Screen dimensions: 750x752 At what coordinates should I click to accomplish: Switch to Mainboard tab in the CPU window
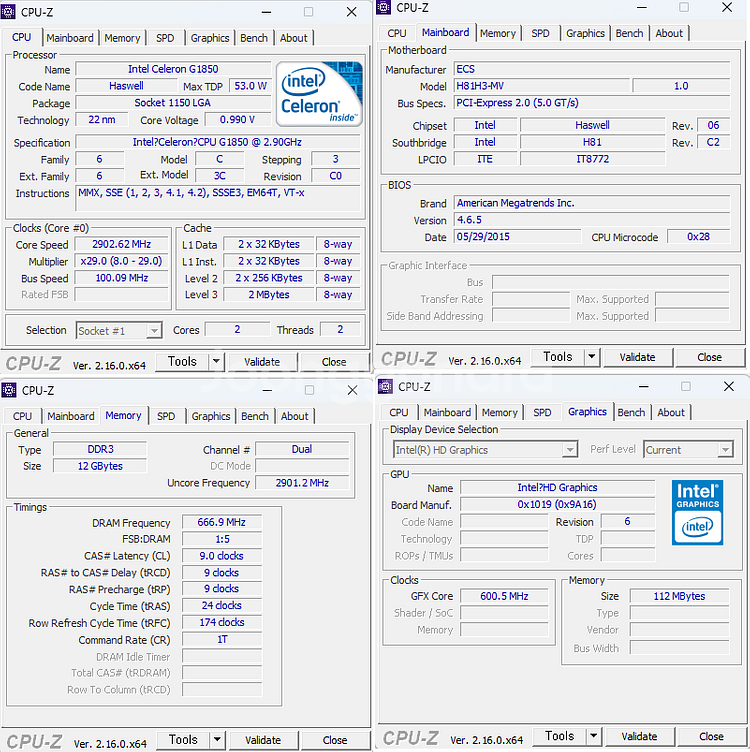[70, 38]
